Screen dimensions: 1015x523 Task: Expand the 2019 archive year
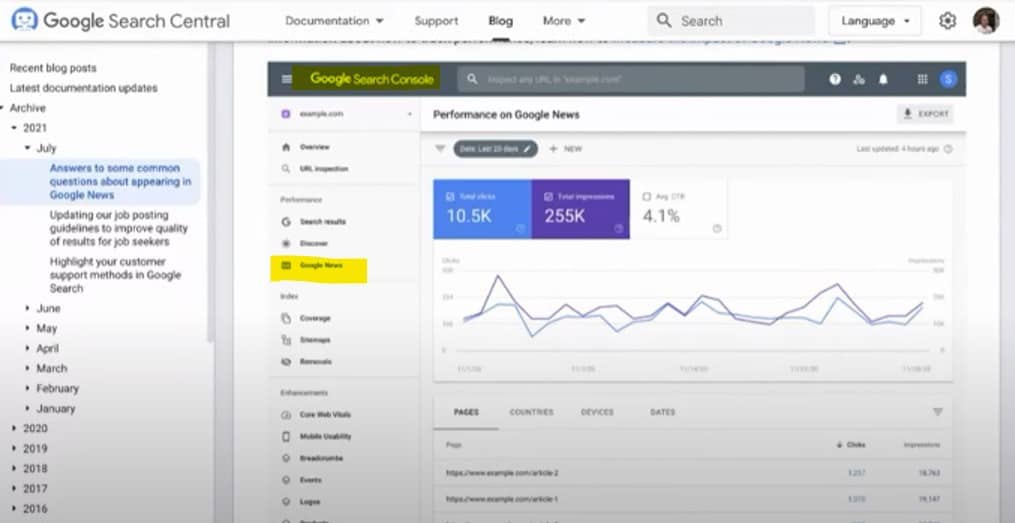pos(14,448)
